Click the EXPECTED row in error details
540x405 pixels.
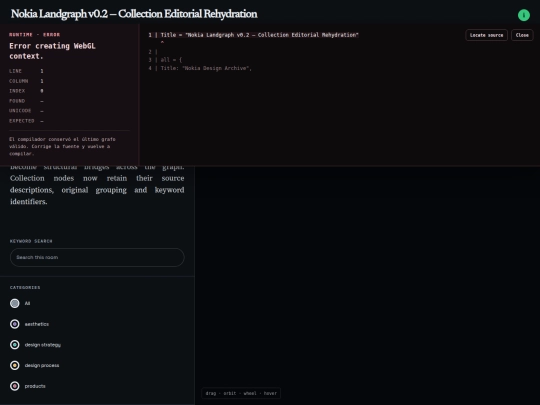26,121
